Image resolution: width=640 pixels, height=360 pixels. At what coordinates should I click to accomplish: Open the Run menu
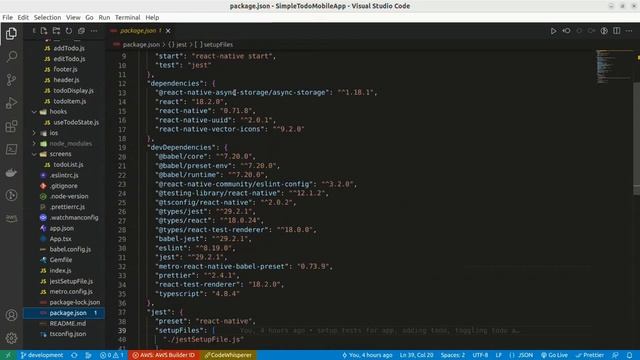point(104,18)
